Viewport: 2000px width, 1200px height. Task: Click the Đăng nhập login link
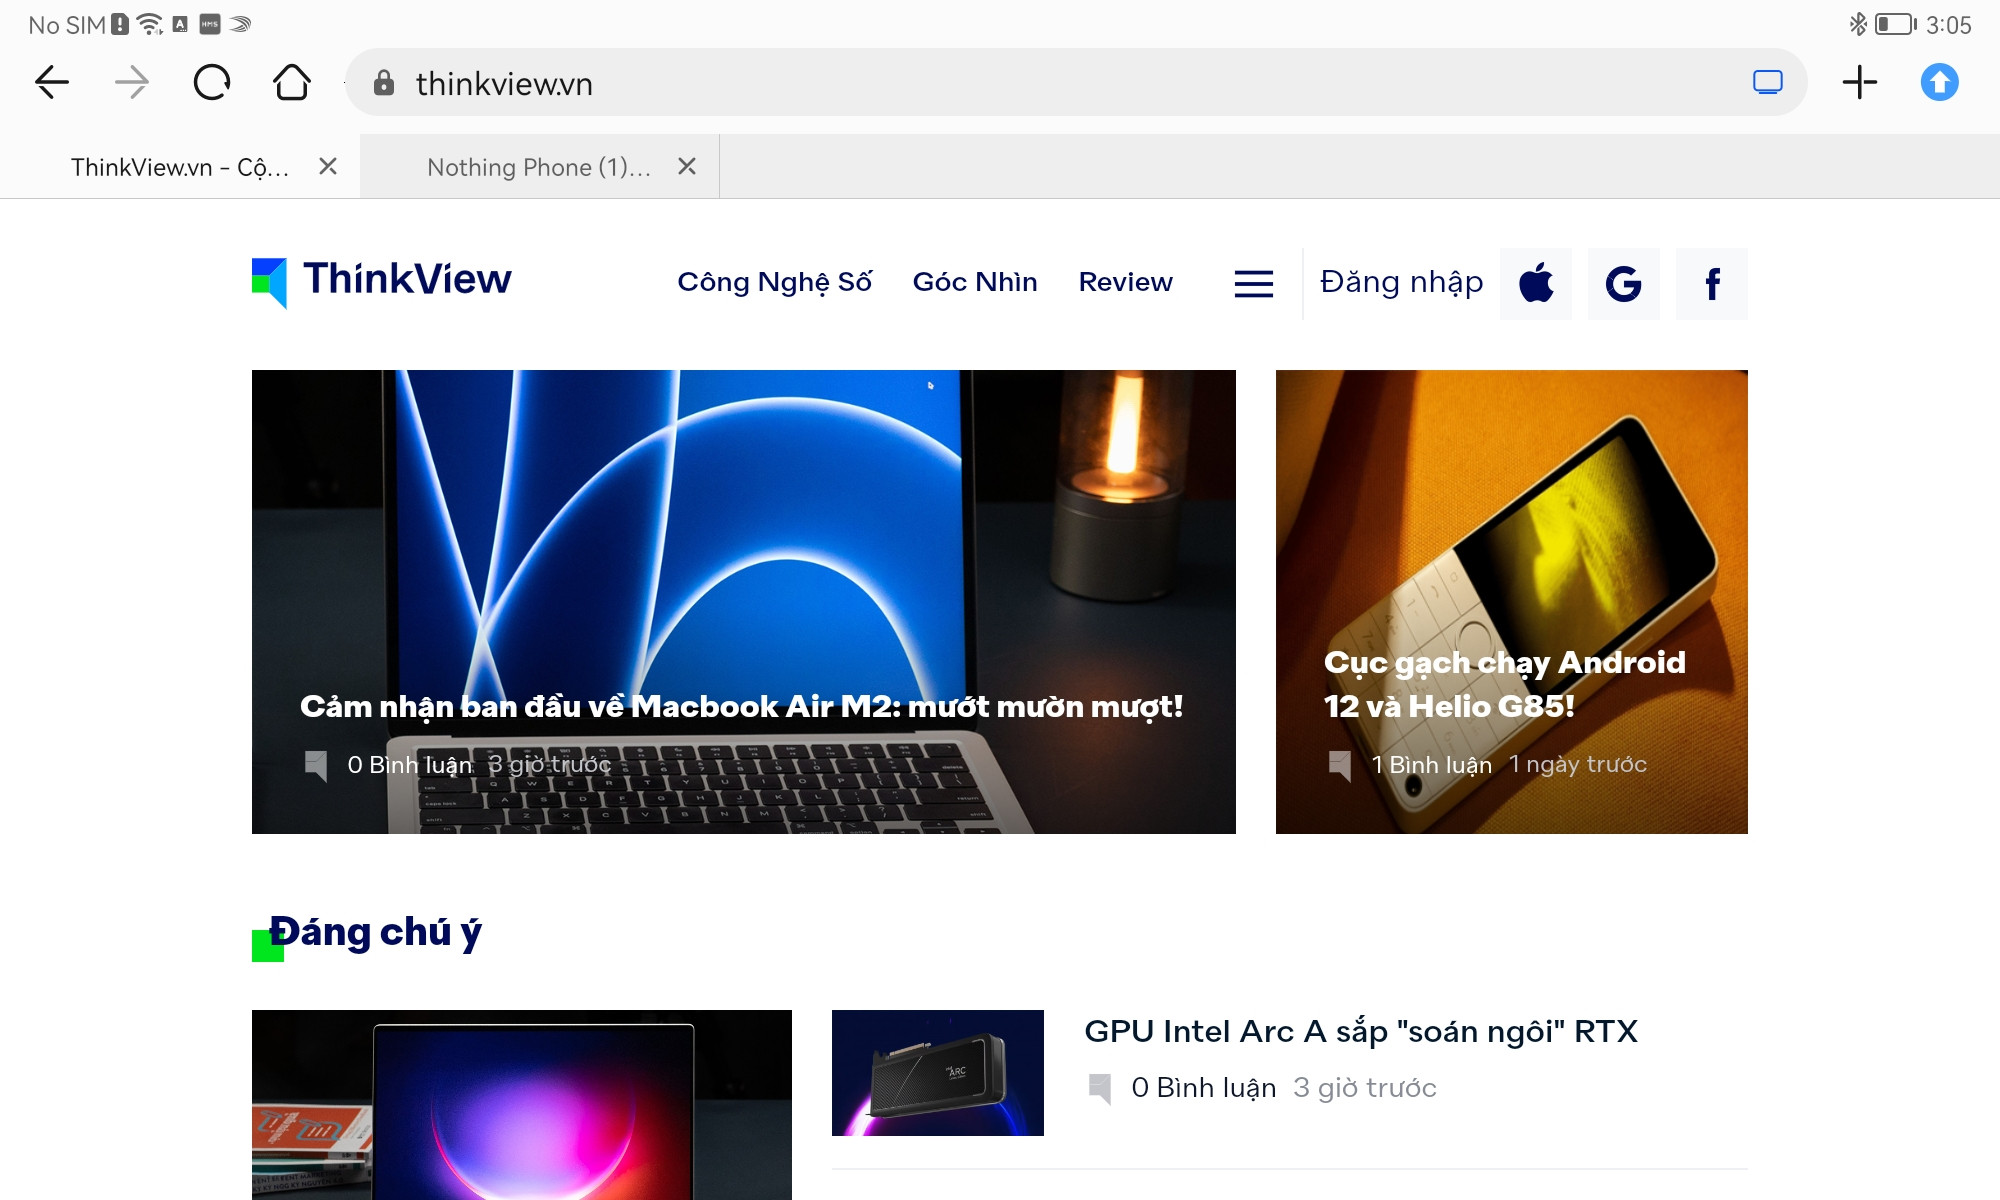[1402, 283]
